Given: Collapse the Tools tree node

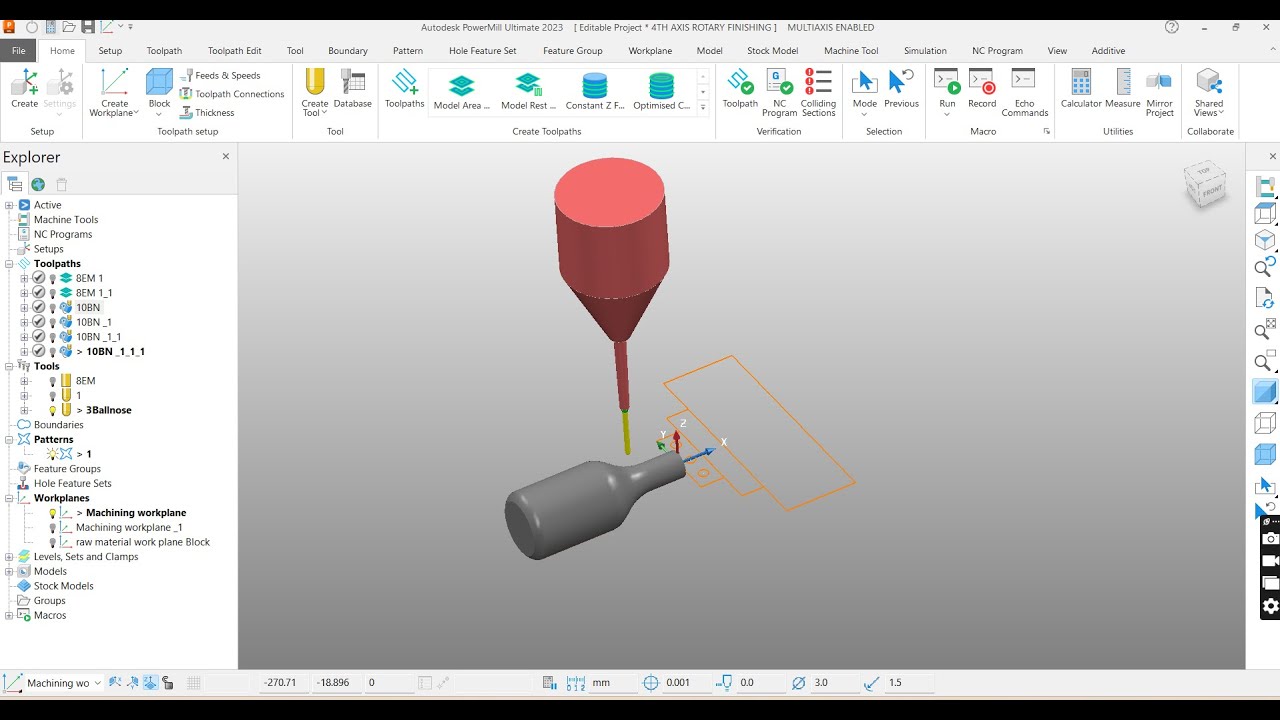Looking at the screenshot, I should tap(9, 366).
